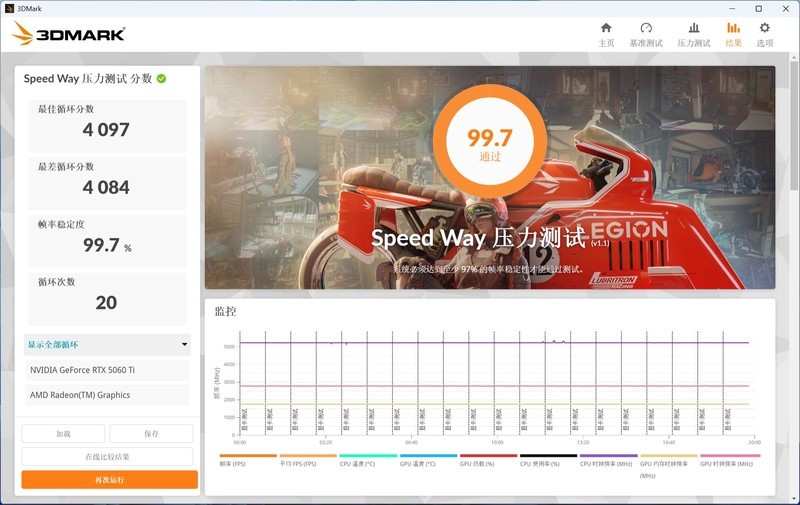Click the worst loop score 4 084
This screenshot has height=505, width=800.
click(106, 187)
